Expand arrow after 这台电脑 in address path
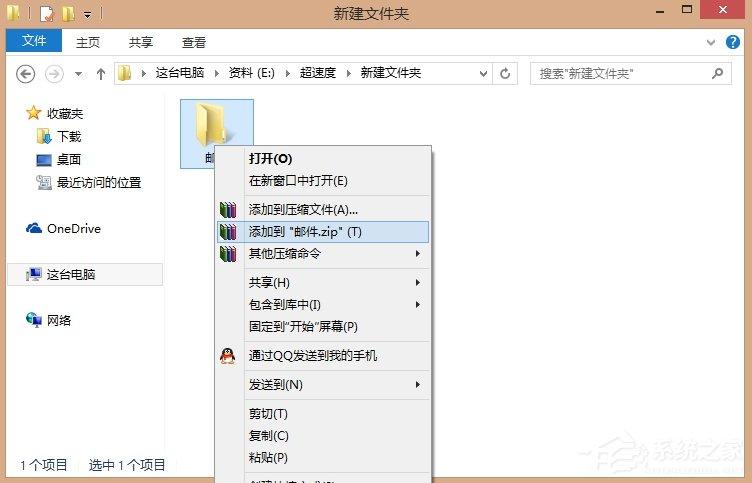 (x=217, y=73)
